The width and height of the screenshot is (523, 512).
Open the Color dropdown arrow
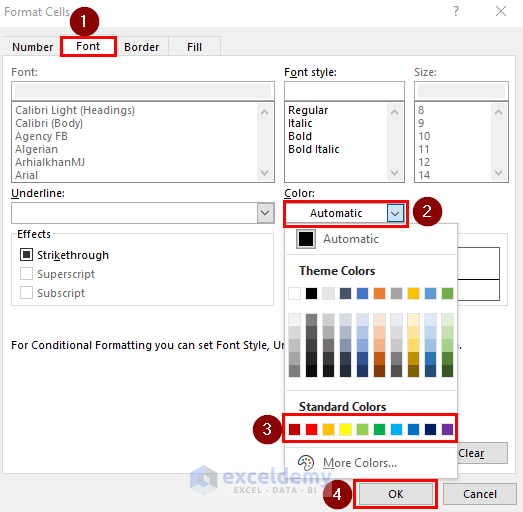coord(395,213)
